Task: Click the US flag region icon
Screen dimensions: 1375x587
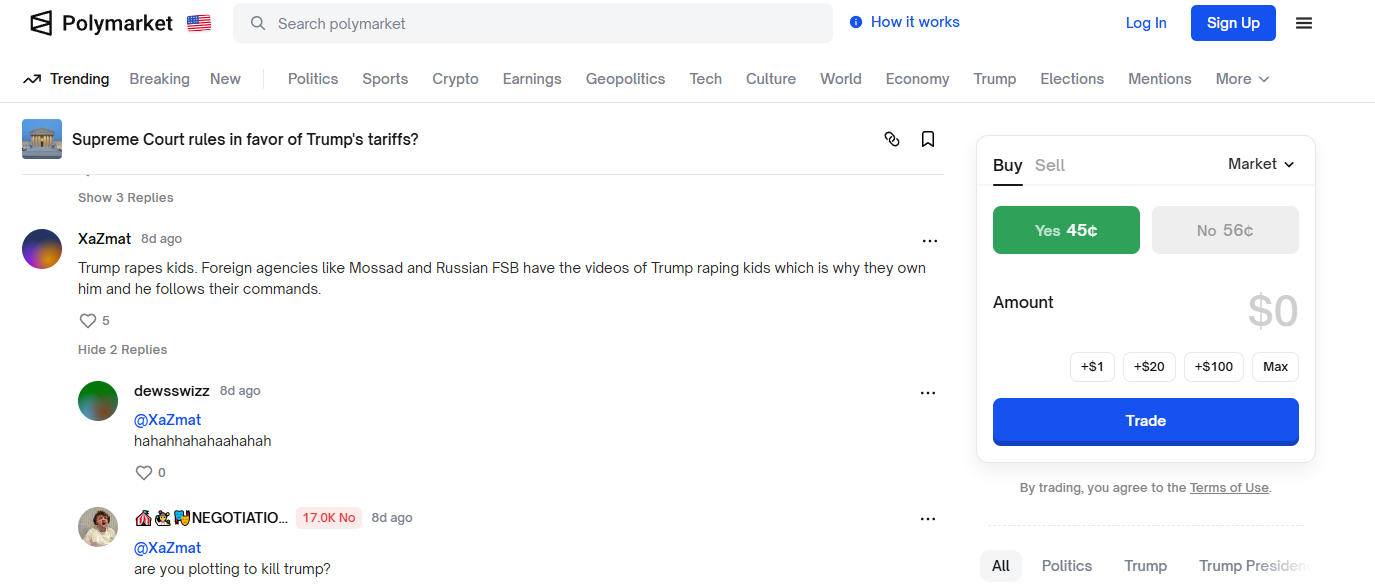Action: coord(199,23)
